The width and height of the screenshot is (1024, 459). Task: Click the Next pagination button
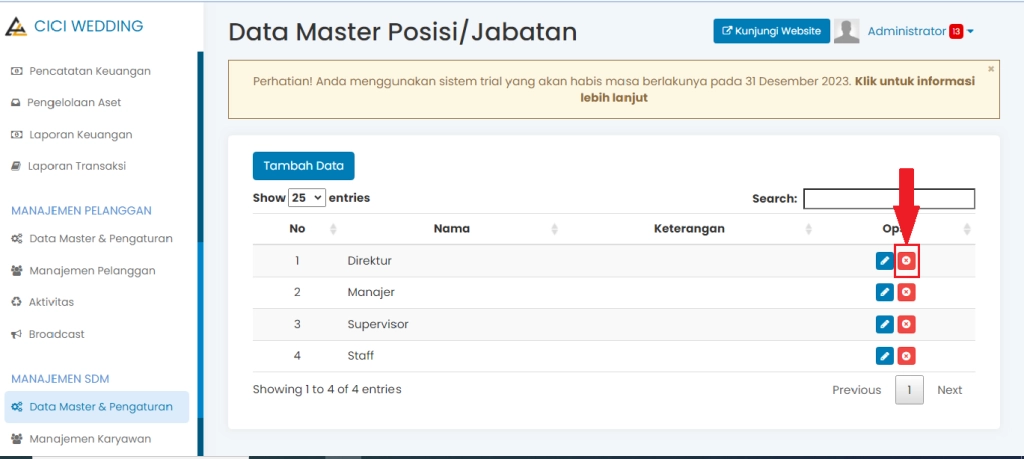[950, 390]
